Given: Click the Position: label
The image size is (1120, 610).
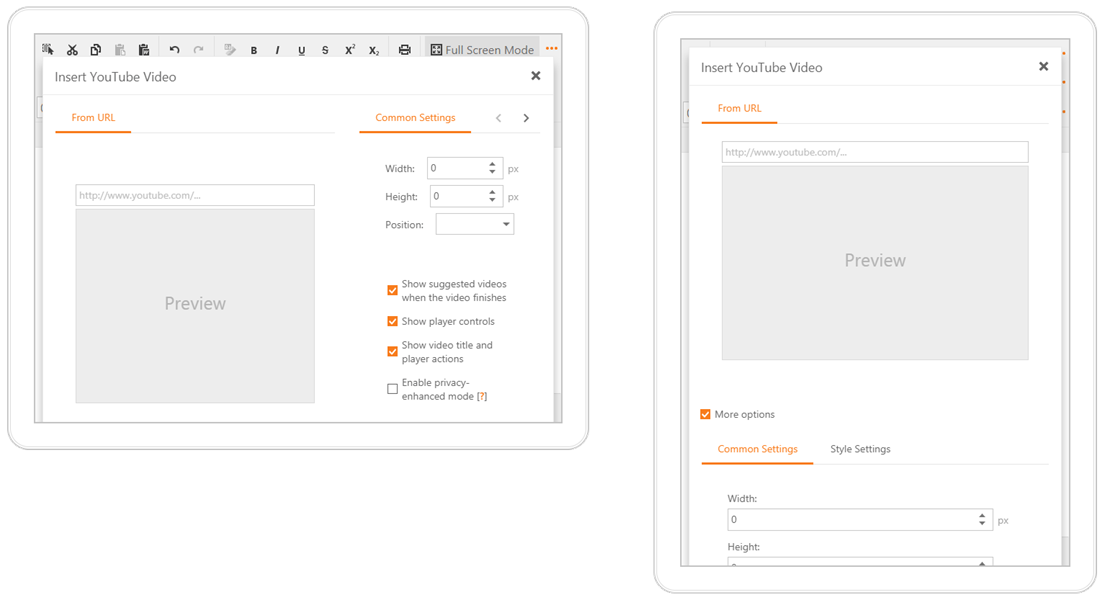Looking at the screenshot, I should pyautogui.click(x=404, y=225).
